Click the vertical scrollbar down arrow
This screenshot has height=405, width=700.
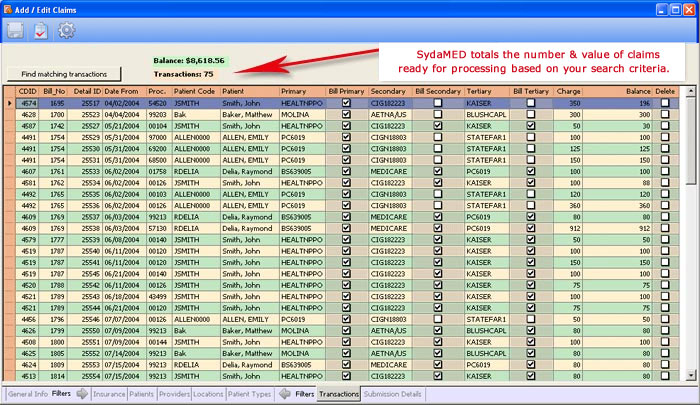click(692, 376)
